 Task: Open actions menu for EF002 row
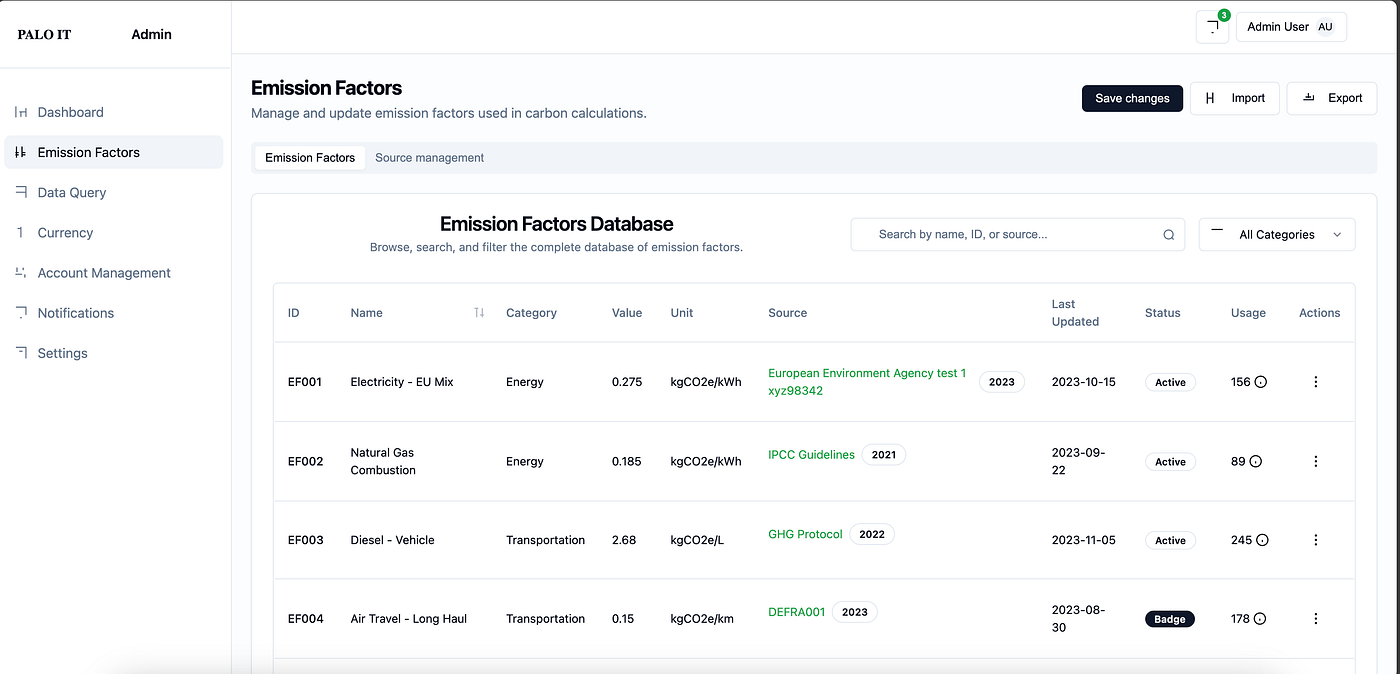(x=1315, y=461)
